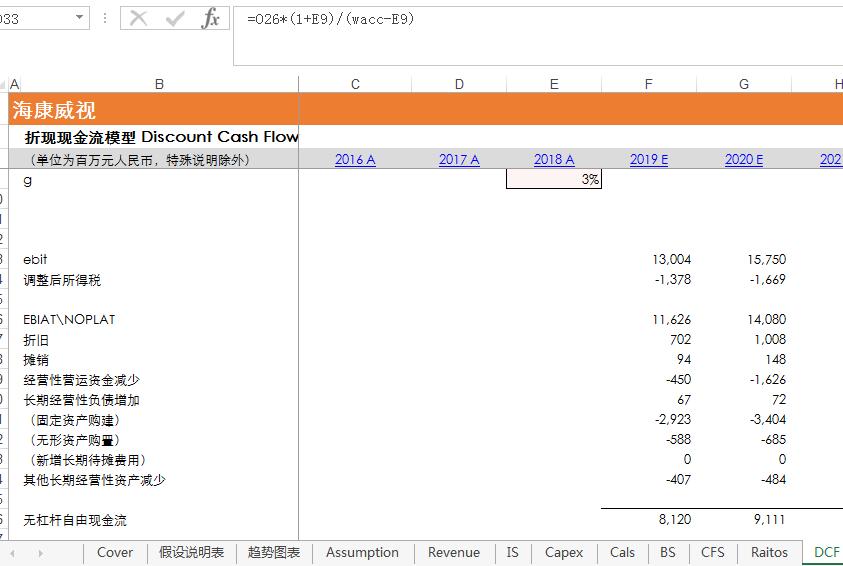This screenshot has height=566, width=843.
Task: Switch to the 趋势图表 sheet tab
Action: click(274, 553)
